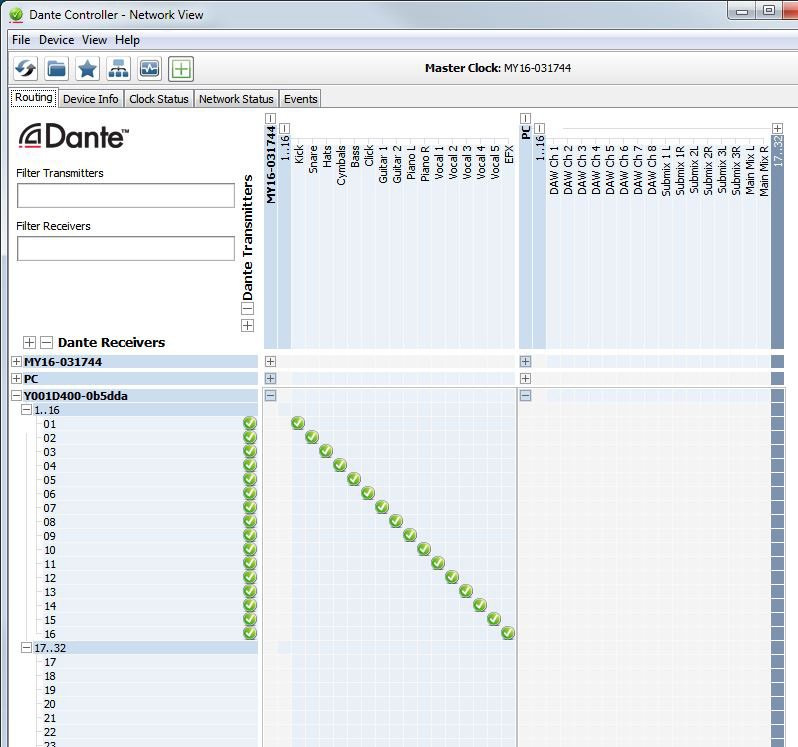The height and width of the screenshot is (747, 798).
Task: Open the Device menu
Action: tap(56, 40)
